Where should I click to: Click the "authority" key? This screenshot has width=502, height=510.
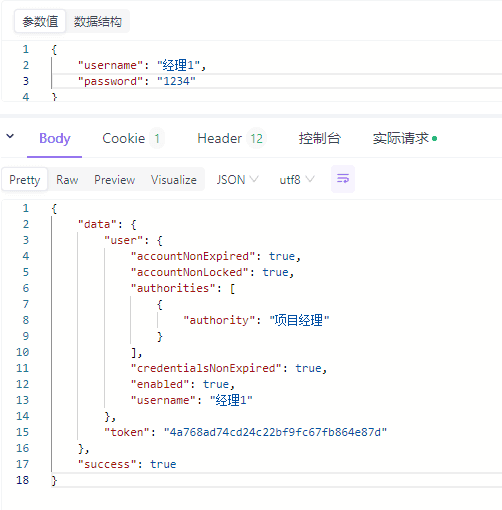[219, 320]
